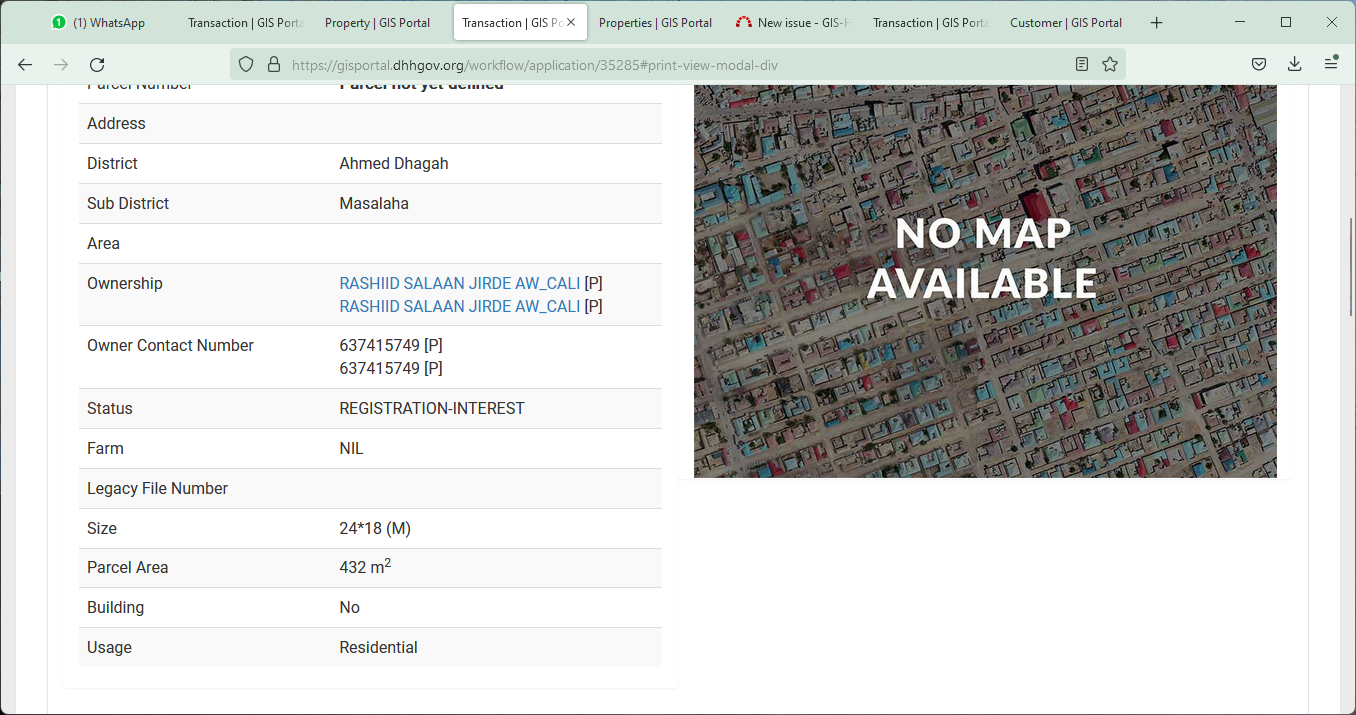Open Pocket save icon
The image size is (1356, 715).
click(1259, 64)
